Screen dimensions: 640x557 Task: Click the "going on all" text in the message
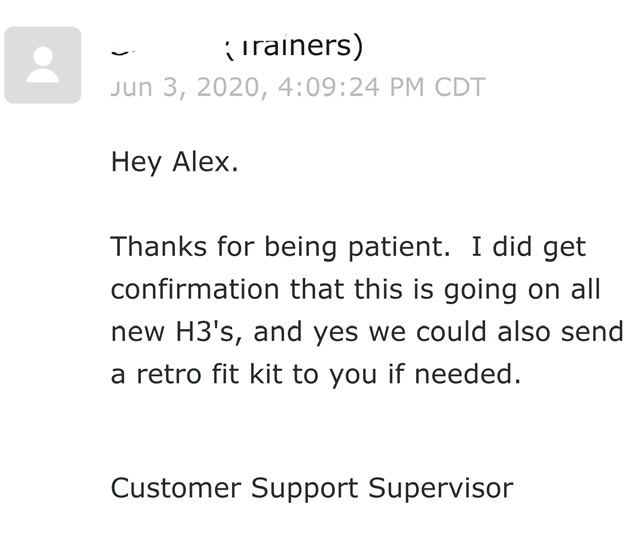pos(522,290)
